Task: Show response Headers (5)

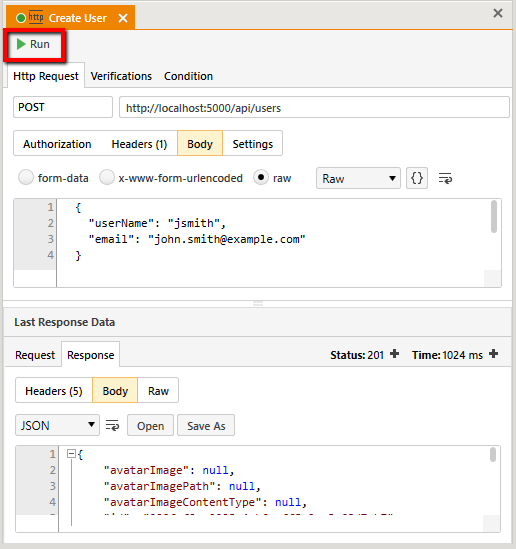Action: (x=54, y=390)
